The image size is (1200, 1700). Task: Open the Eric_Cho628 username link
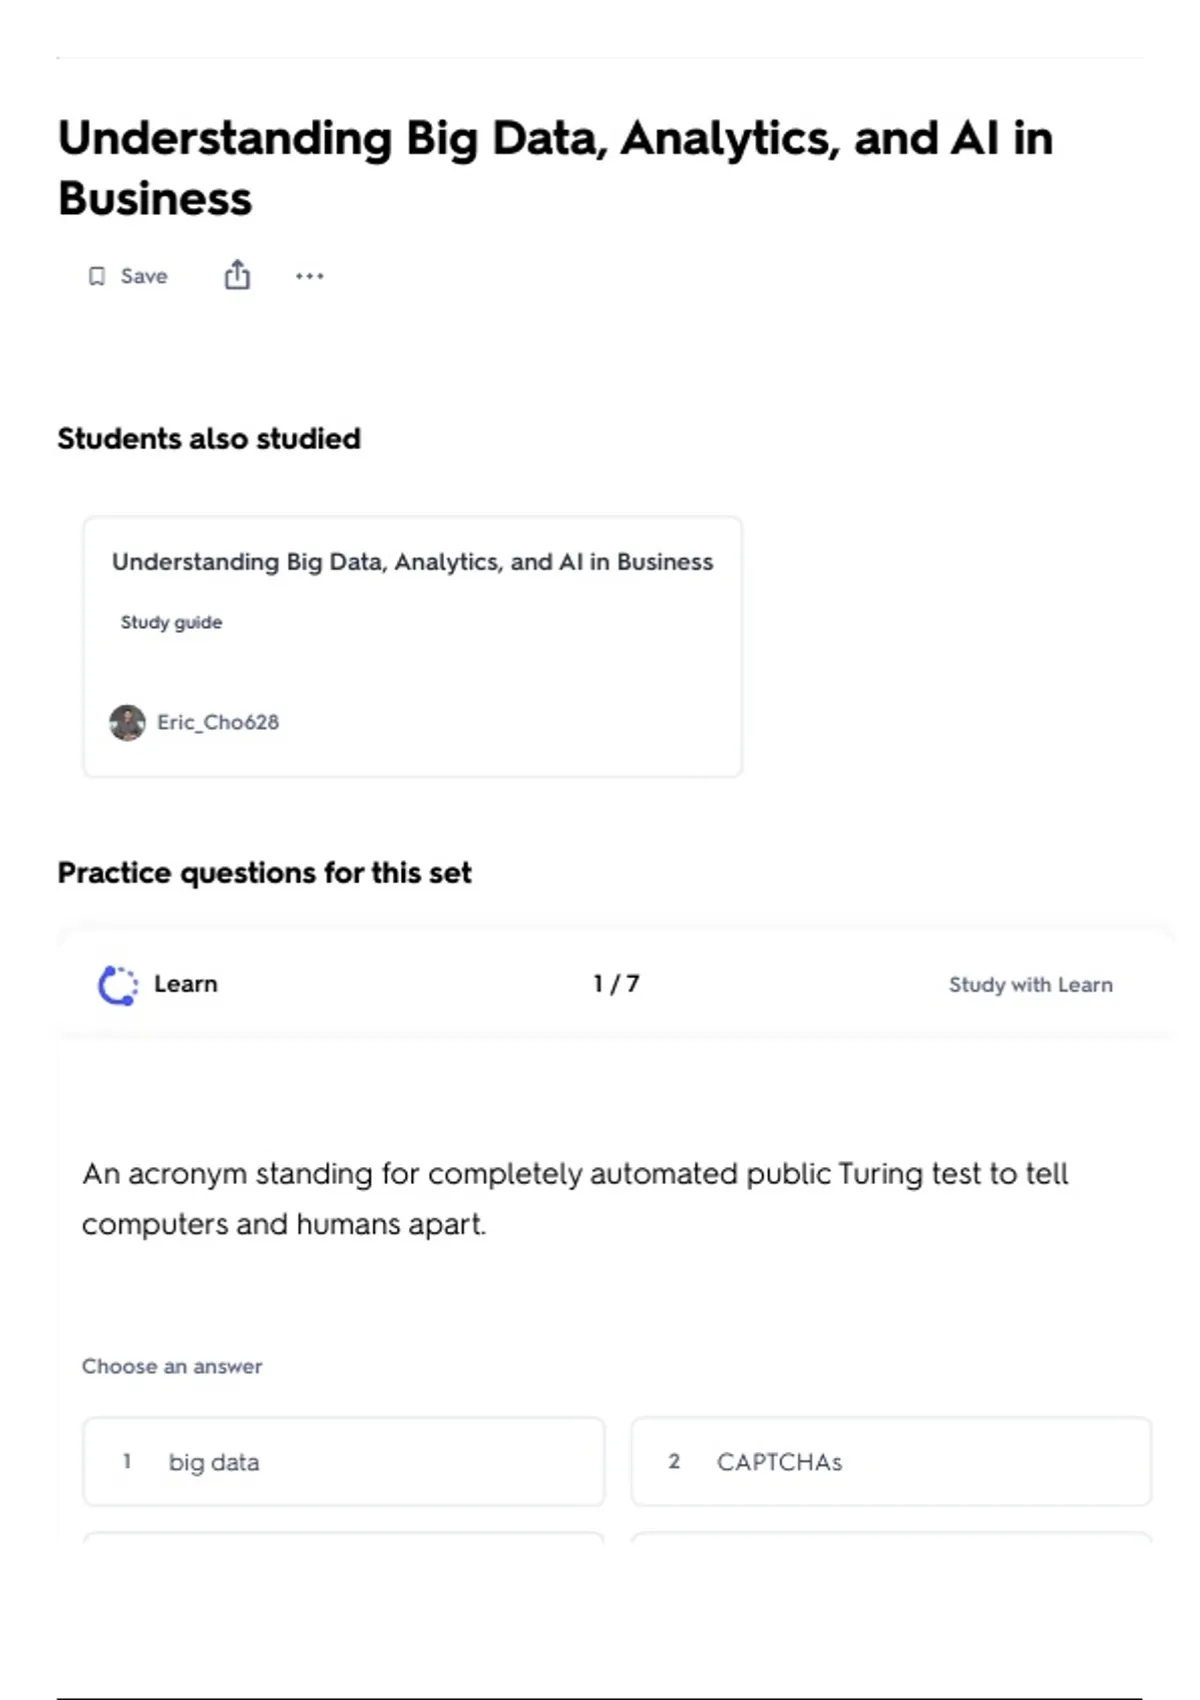[218, 722]
